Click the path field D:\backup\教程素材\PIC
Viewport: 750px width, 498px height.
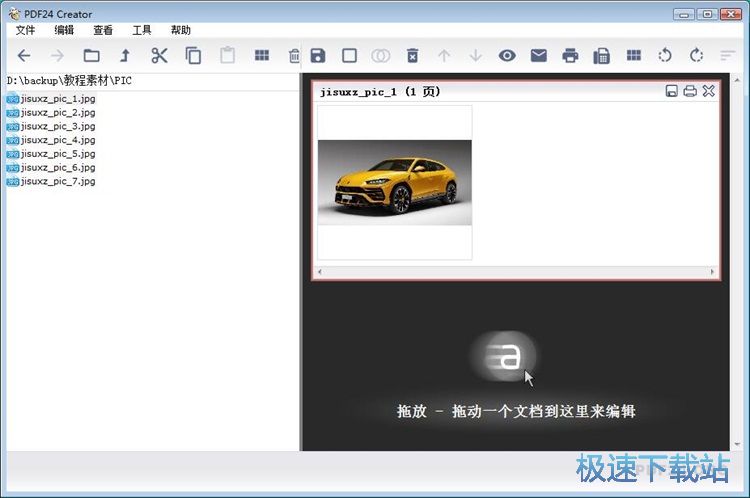[152, 81]
